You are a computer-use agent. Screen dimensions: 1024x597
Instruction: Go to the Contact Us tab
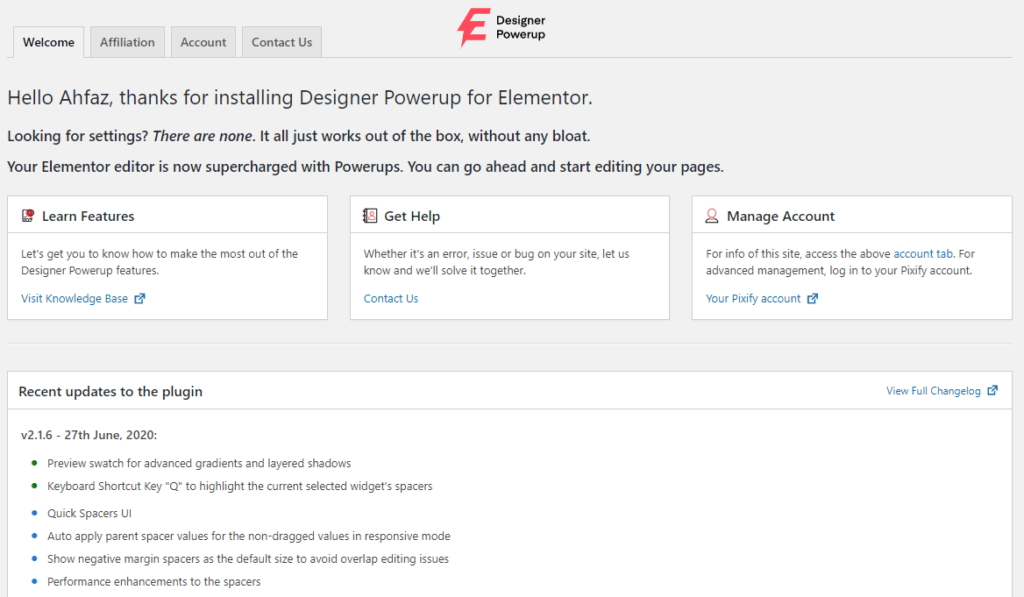tap(281, 42)
